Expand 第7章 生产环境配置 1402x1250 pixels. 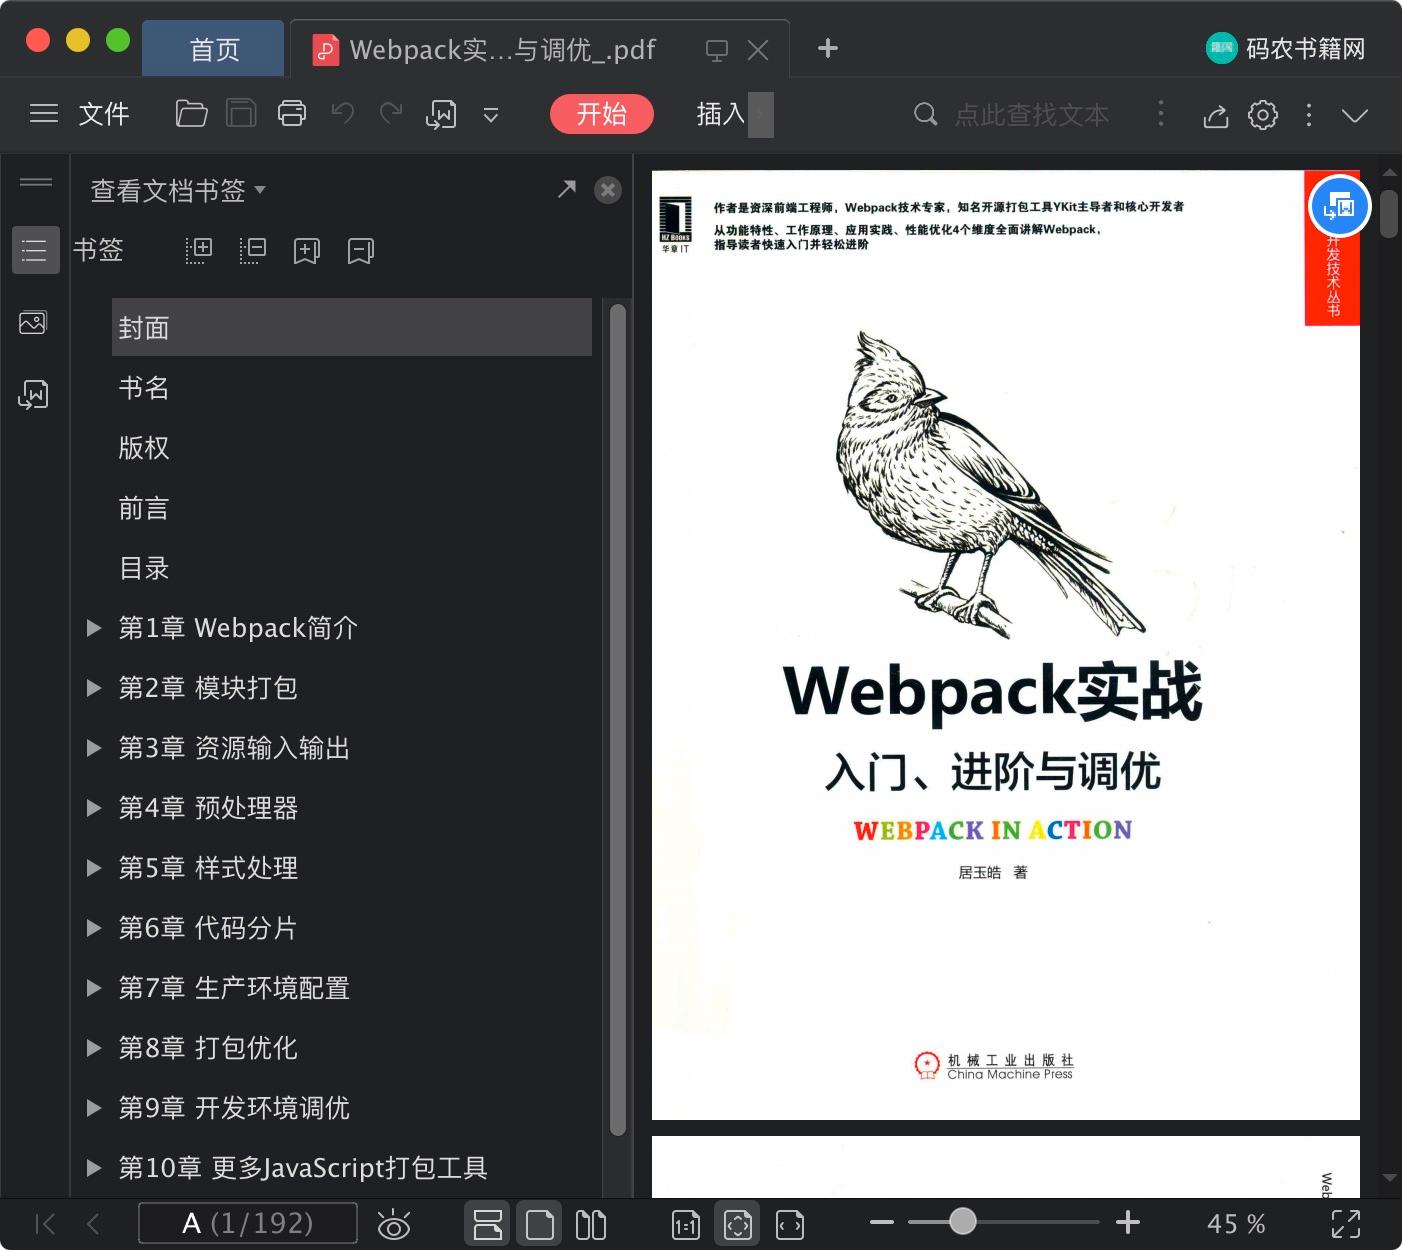[x=94, y=988]
